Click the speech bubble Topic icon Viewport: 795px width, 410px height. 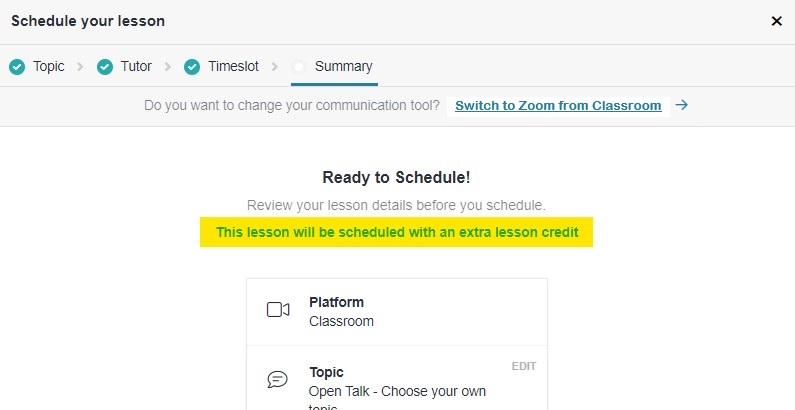point(278,380)
